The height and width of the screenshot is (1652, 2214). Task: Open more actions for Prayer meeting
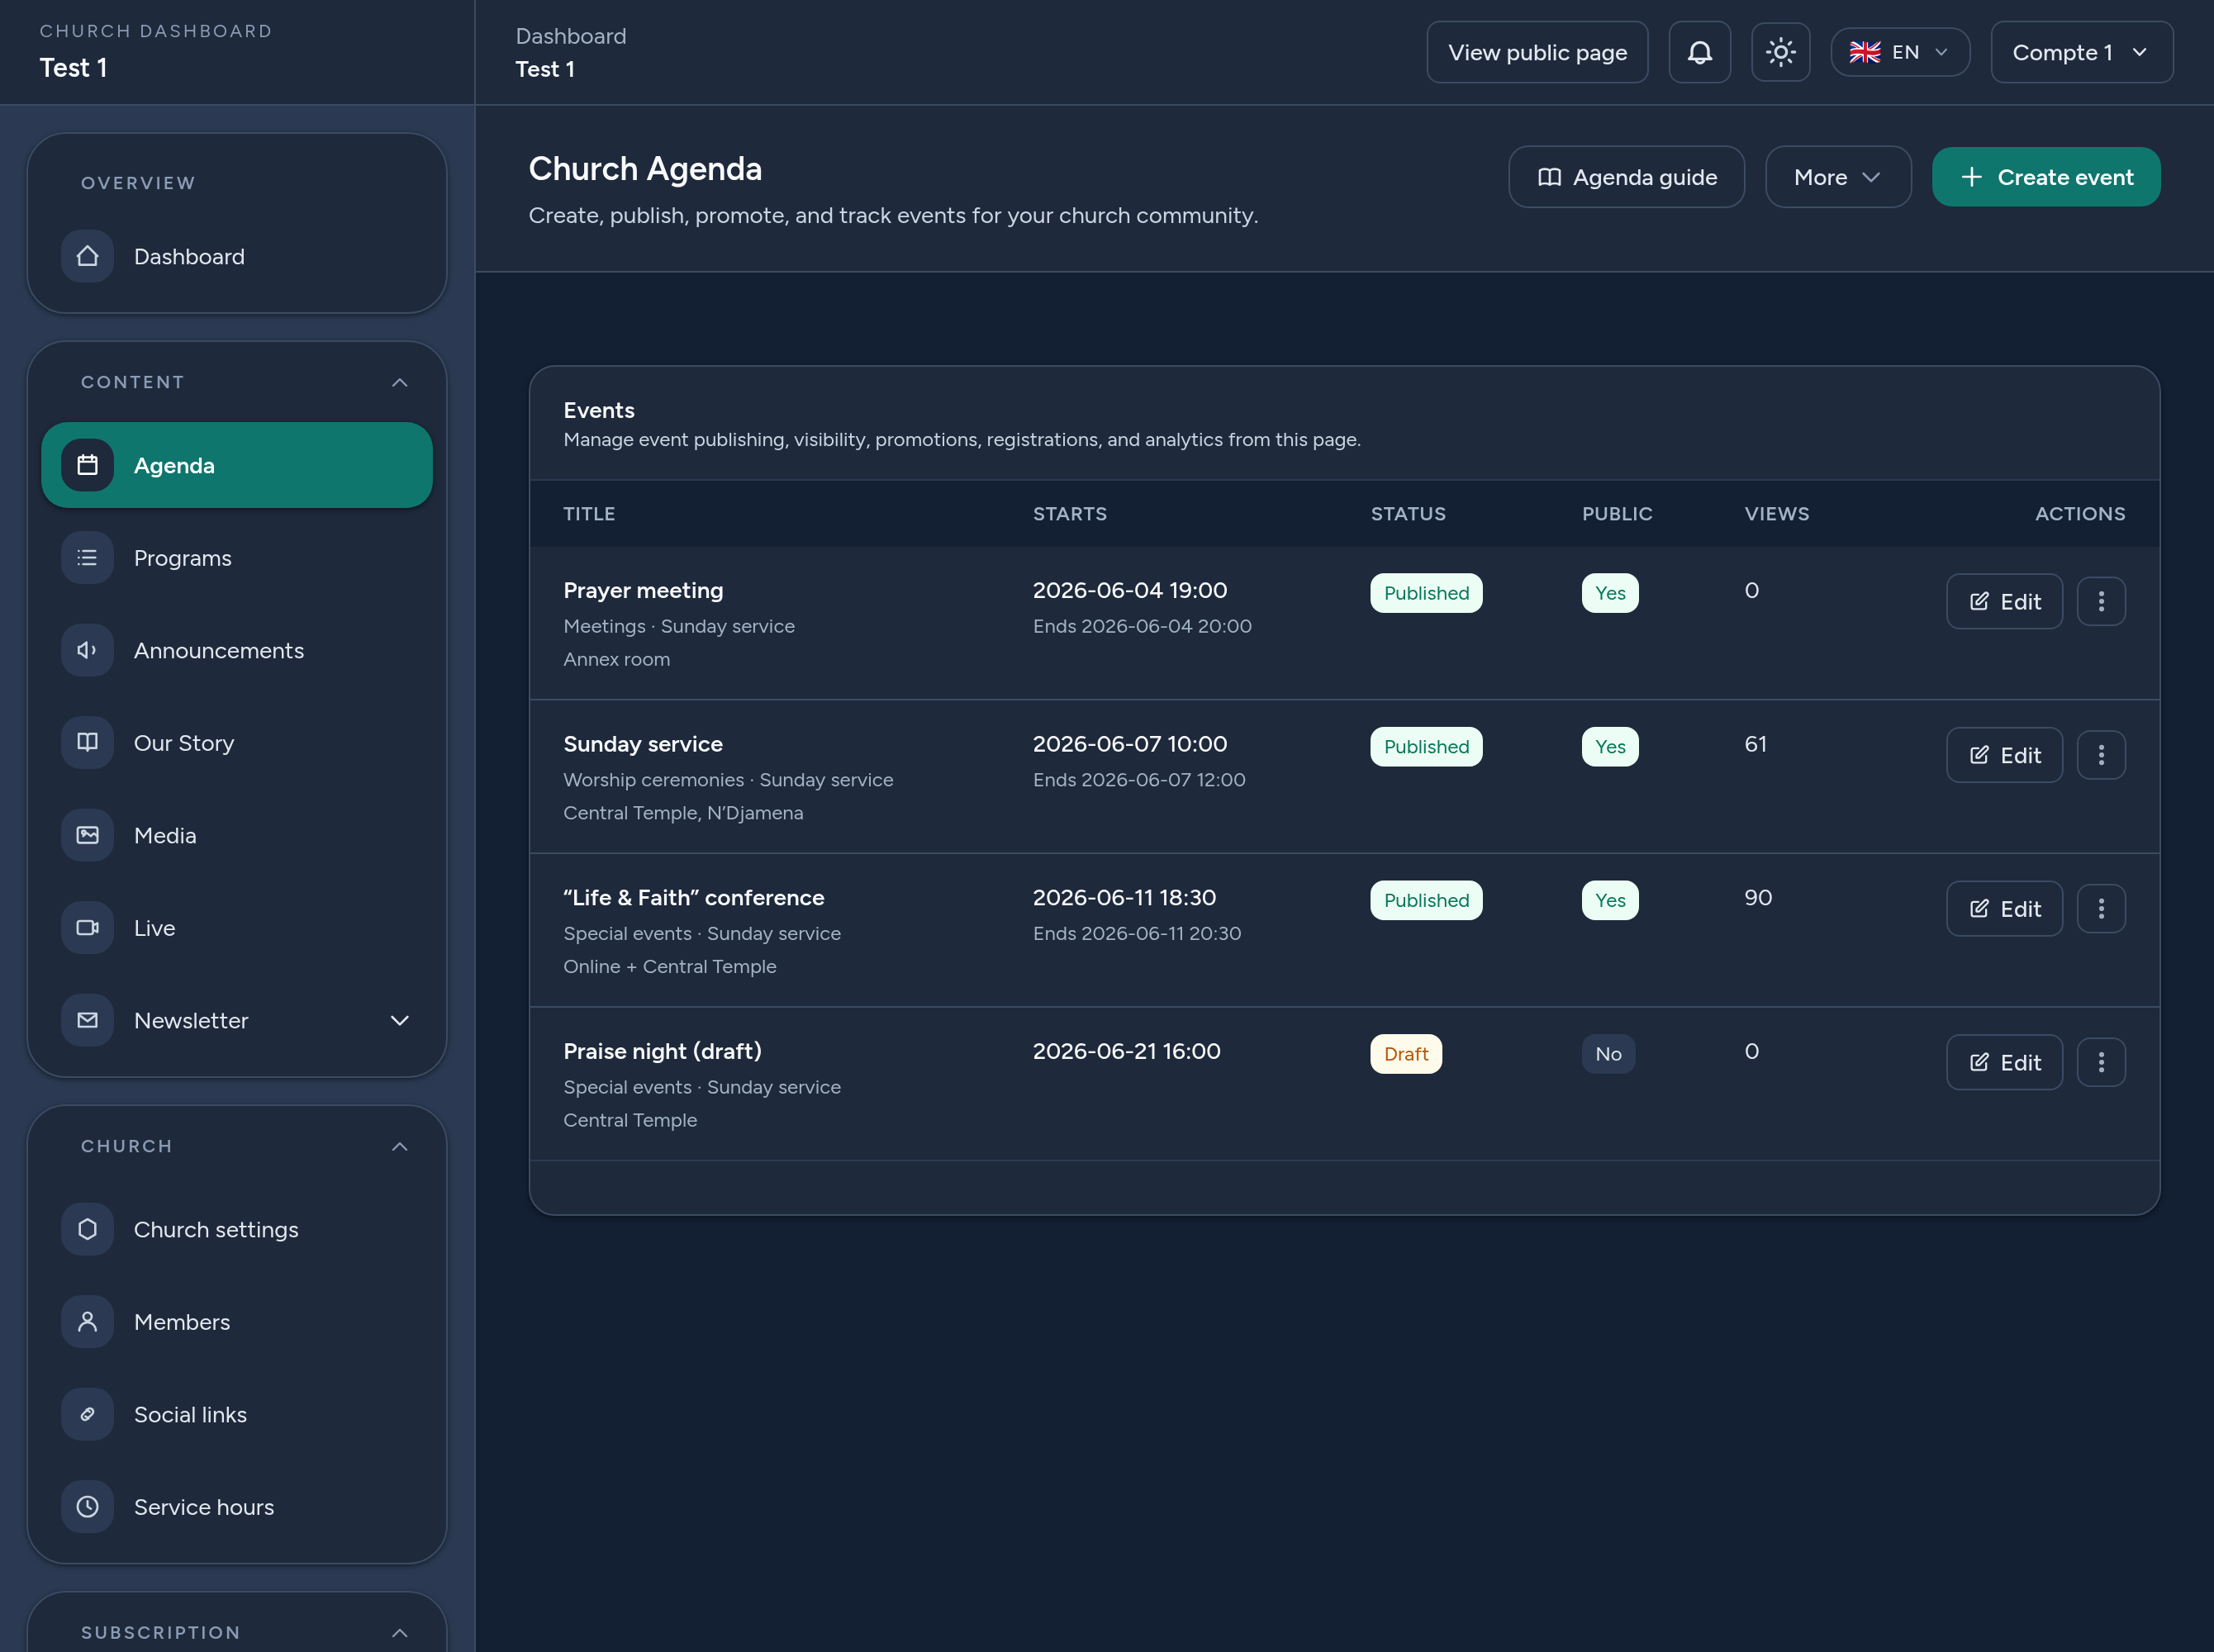[x=2101, y=601]
